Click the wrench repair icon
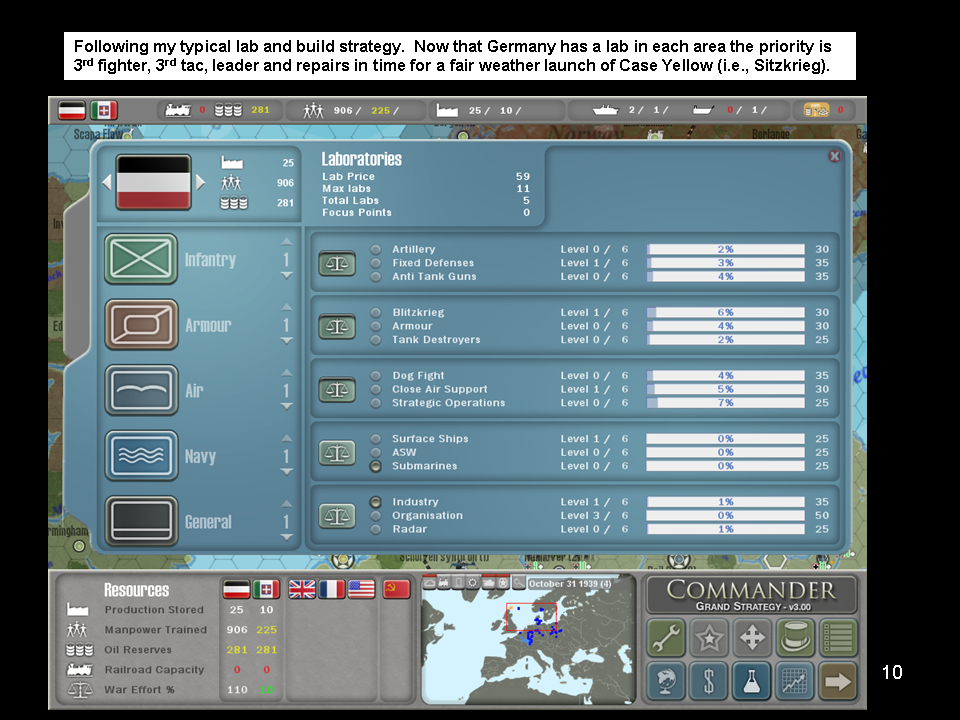960x720 pixels. pos(666,637)
